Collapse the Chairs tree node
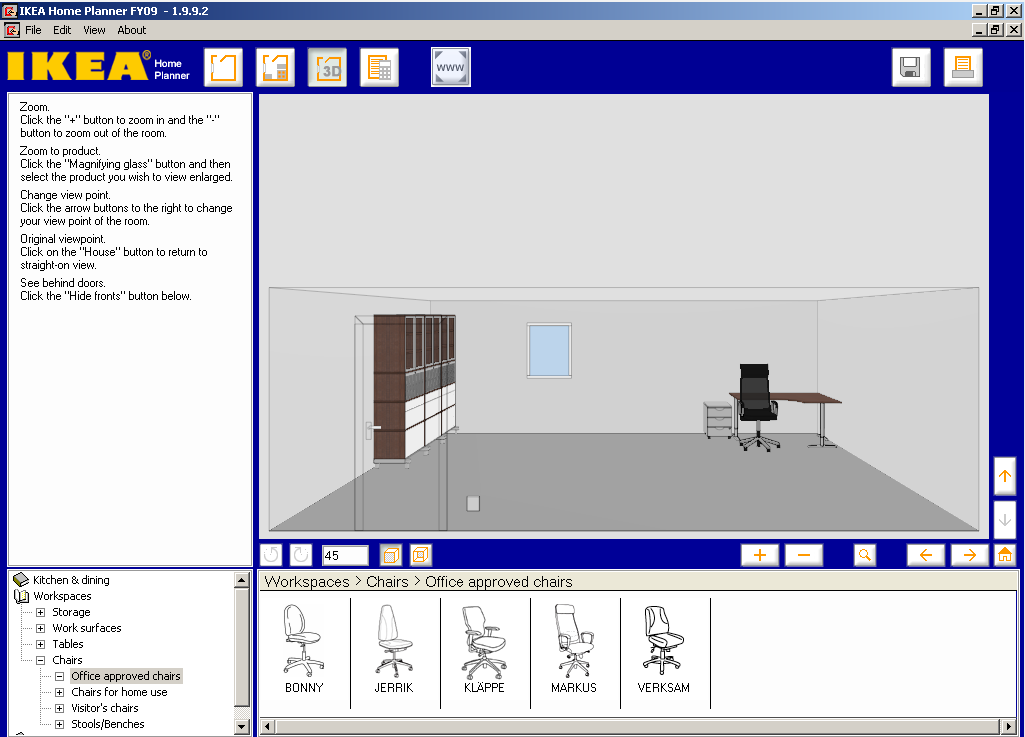 (x=41, y=660)
